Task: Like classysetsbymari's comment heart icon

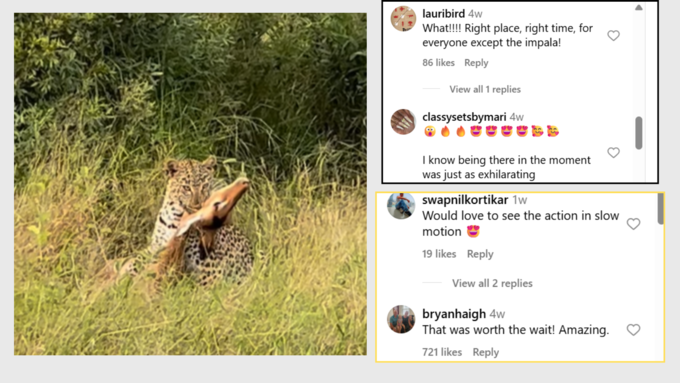Action: point(613,153)
